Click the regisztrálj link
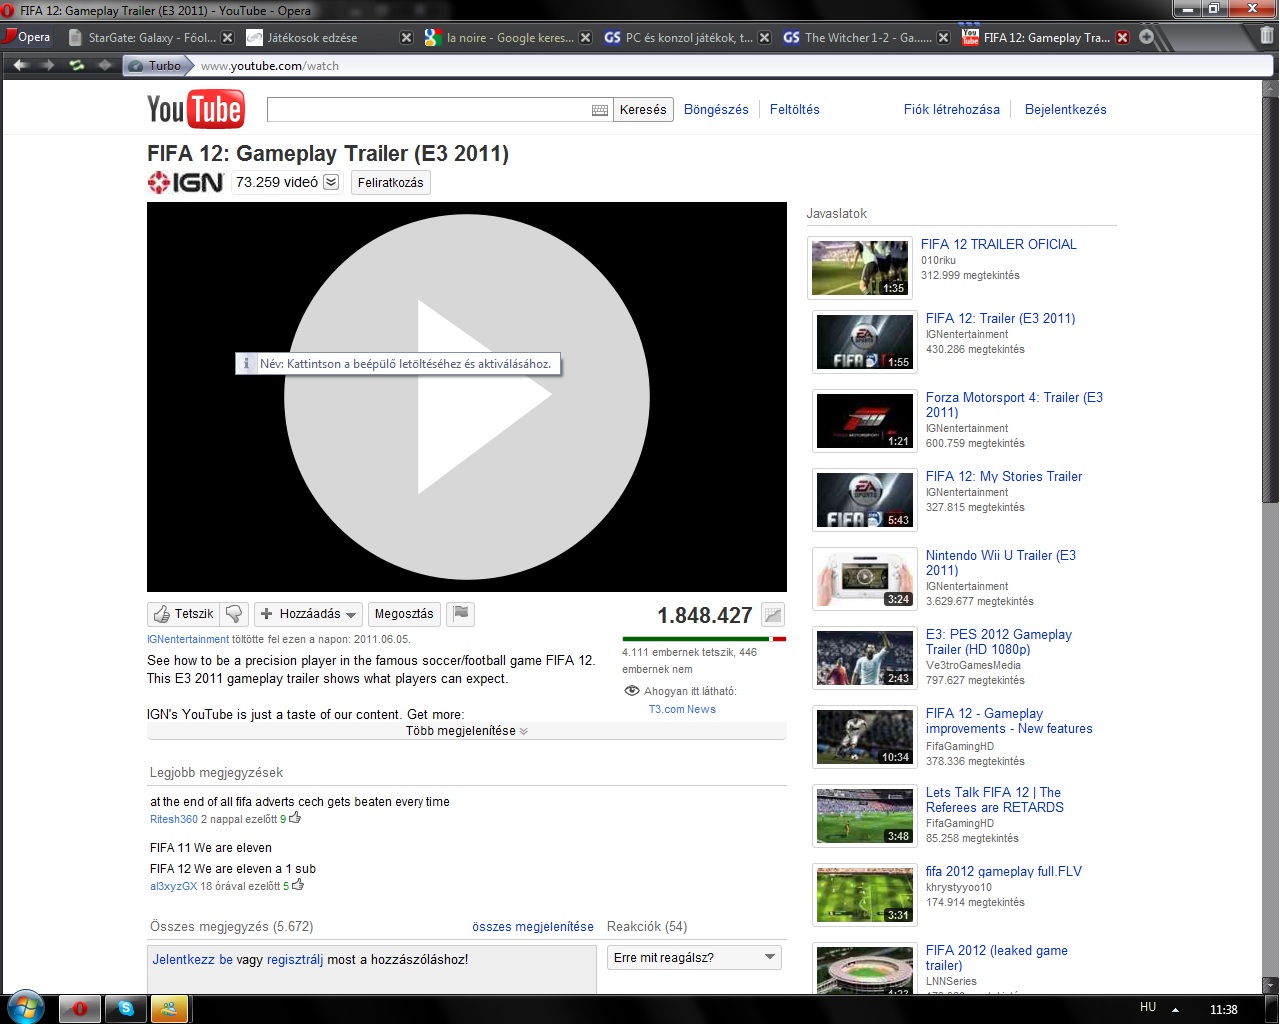Image resolution: width=1280 pixels, height=1024 pixels. (x=295, y=959)
